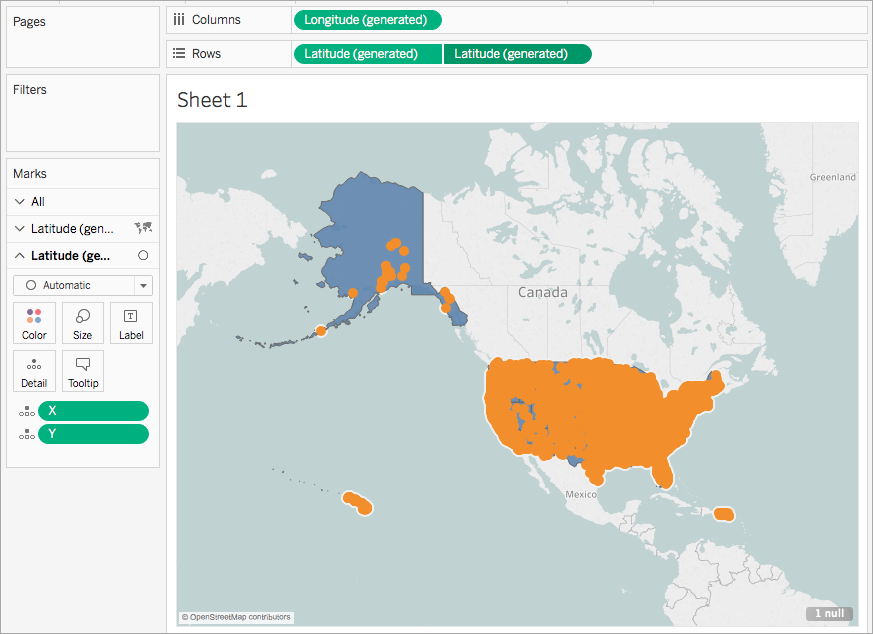Viewport: 873px width, 634px height.
Task: Click the Canada map label
Action: coord(543,292)
